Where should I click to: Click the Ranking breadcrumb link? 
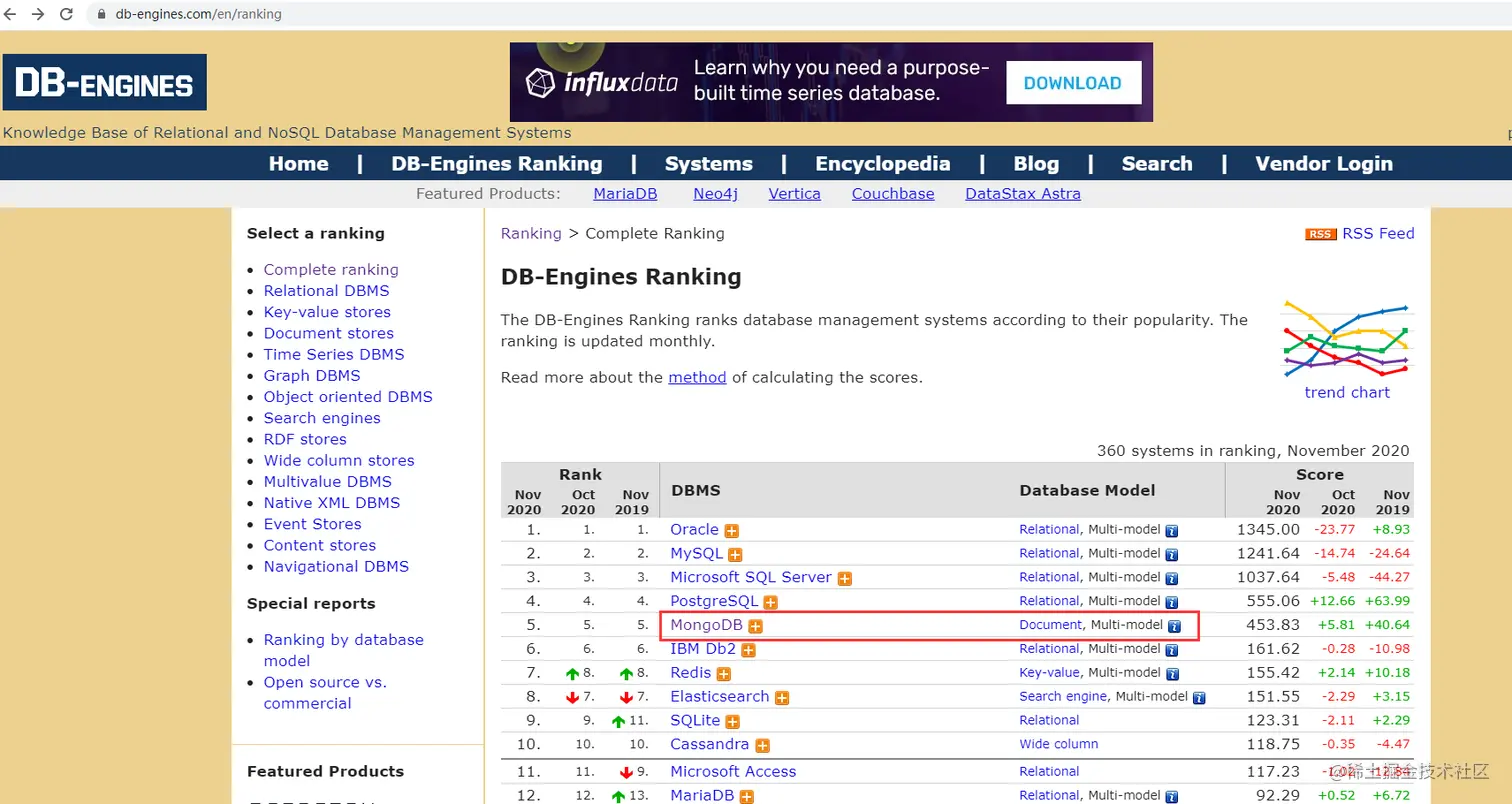click(x=531, y=234)
